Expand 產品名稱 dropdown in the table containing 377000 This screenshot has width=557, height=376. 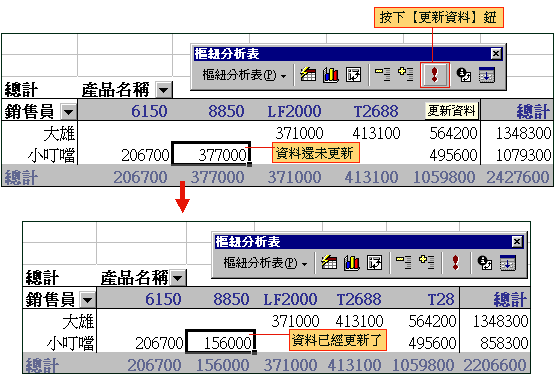[164, 90]
